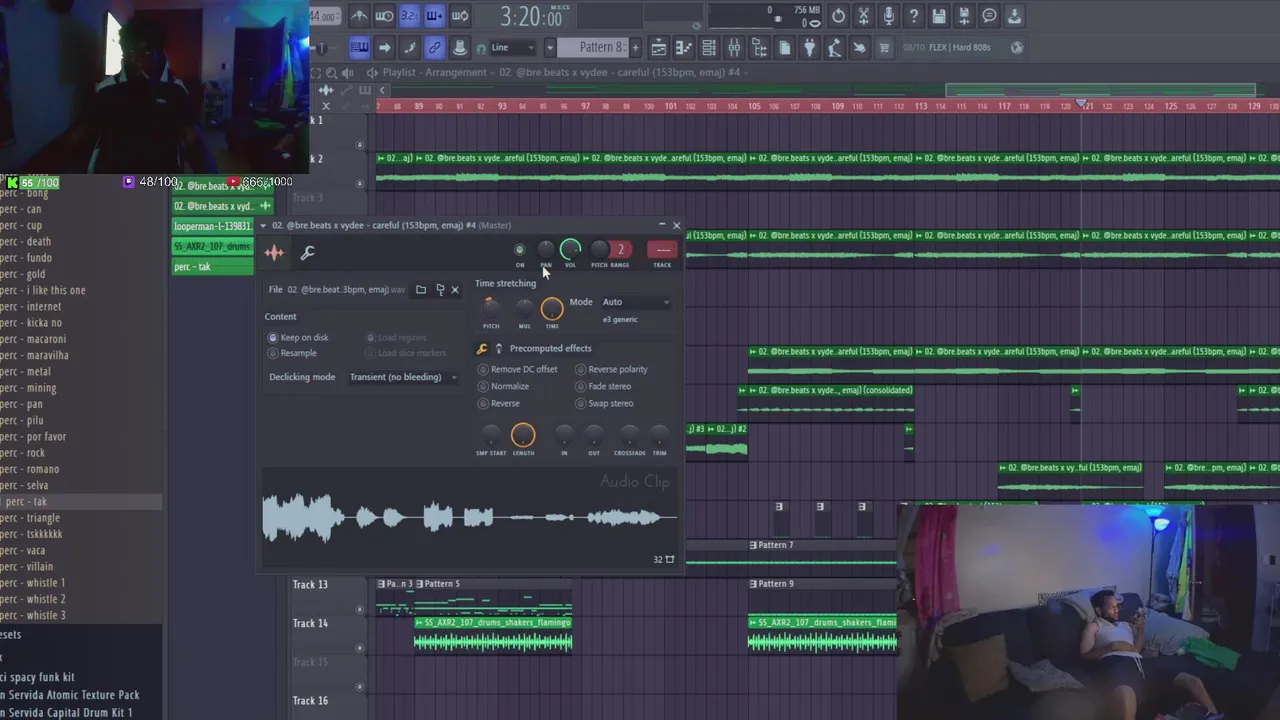The image size is (1280, 720).
Task: Click the export render download icon in the toolbar
Action: pyautogui.click(x=1014, y=16)
